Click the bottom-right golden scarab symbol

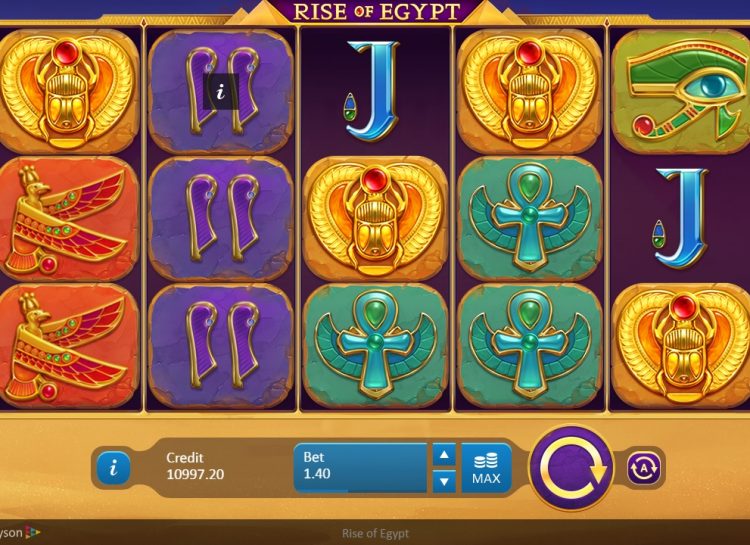click(681, 346)
